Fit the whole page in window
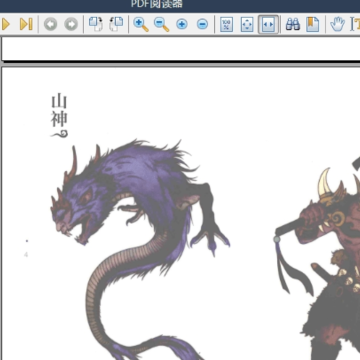Image resolution: width=360 pixels, height=360 pixels. coord(247,24)
